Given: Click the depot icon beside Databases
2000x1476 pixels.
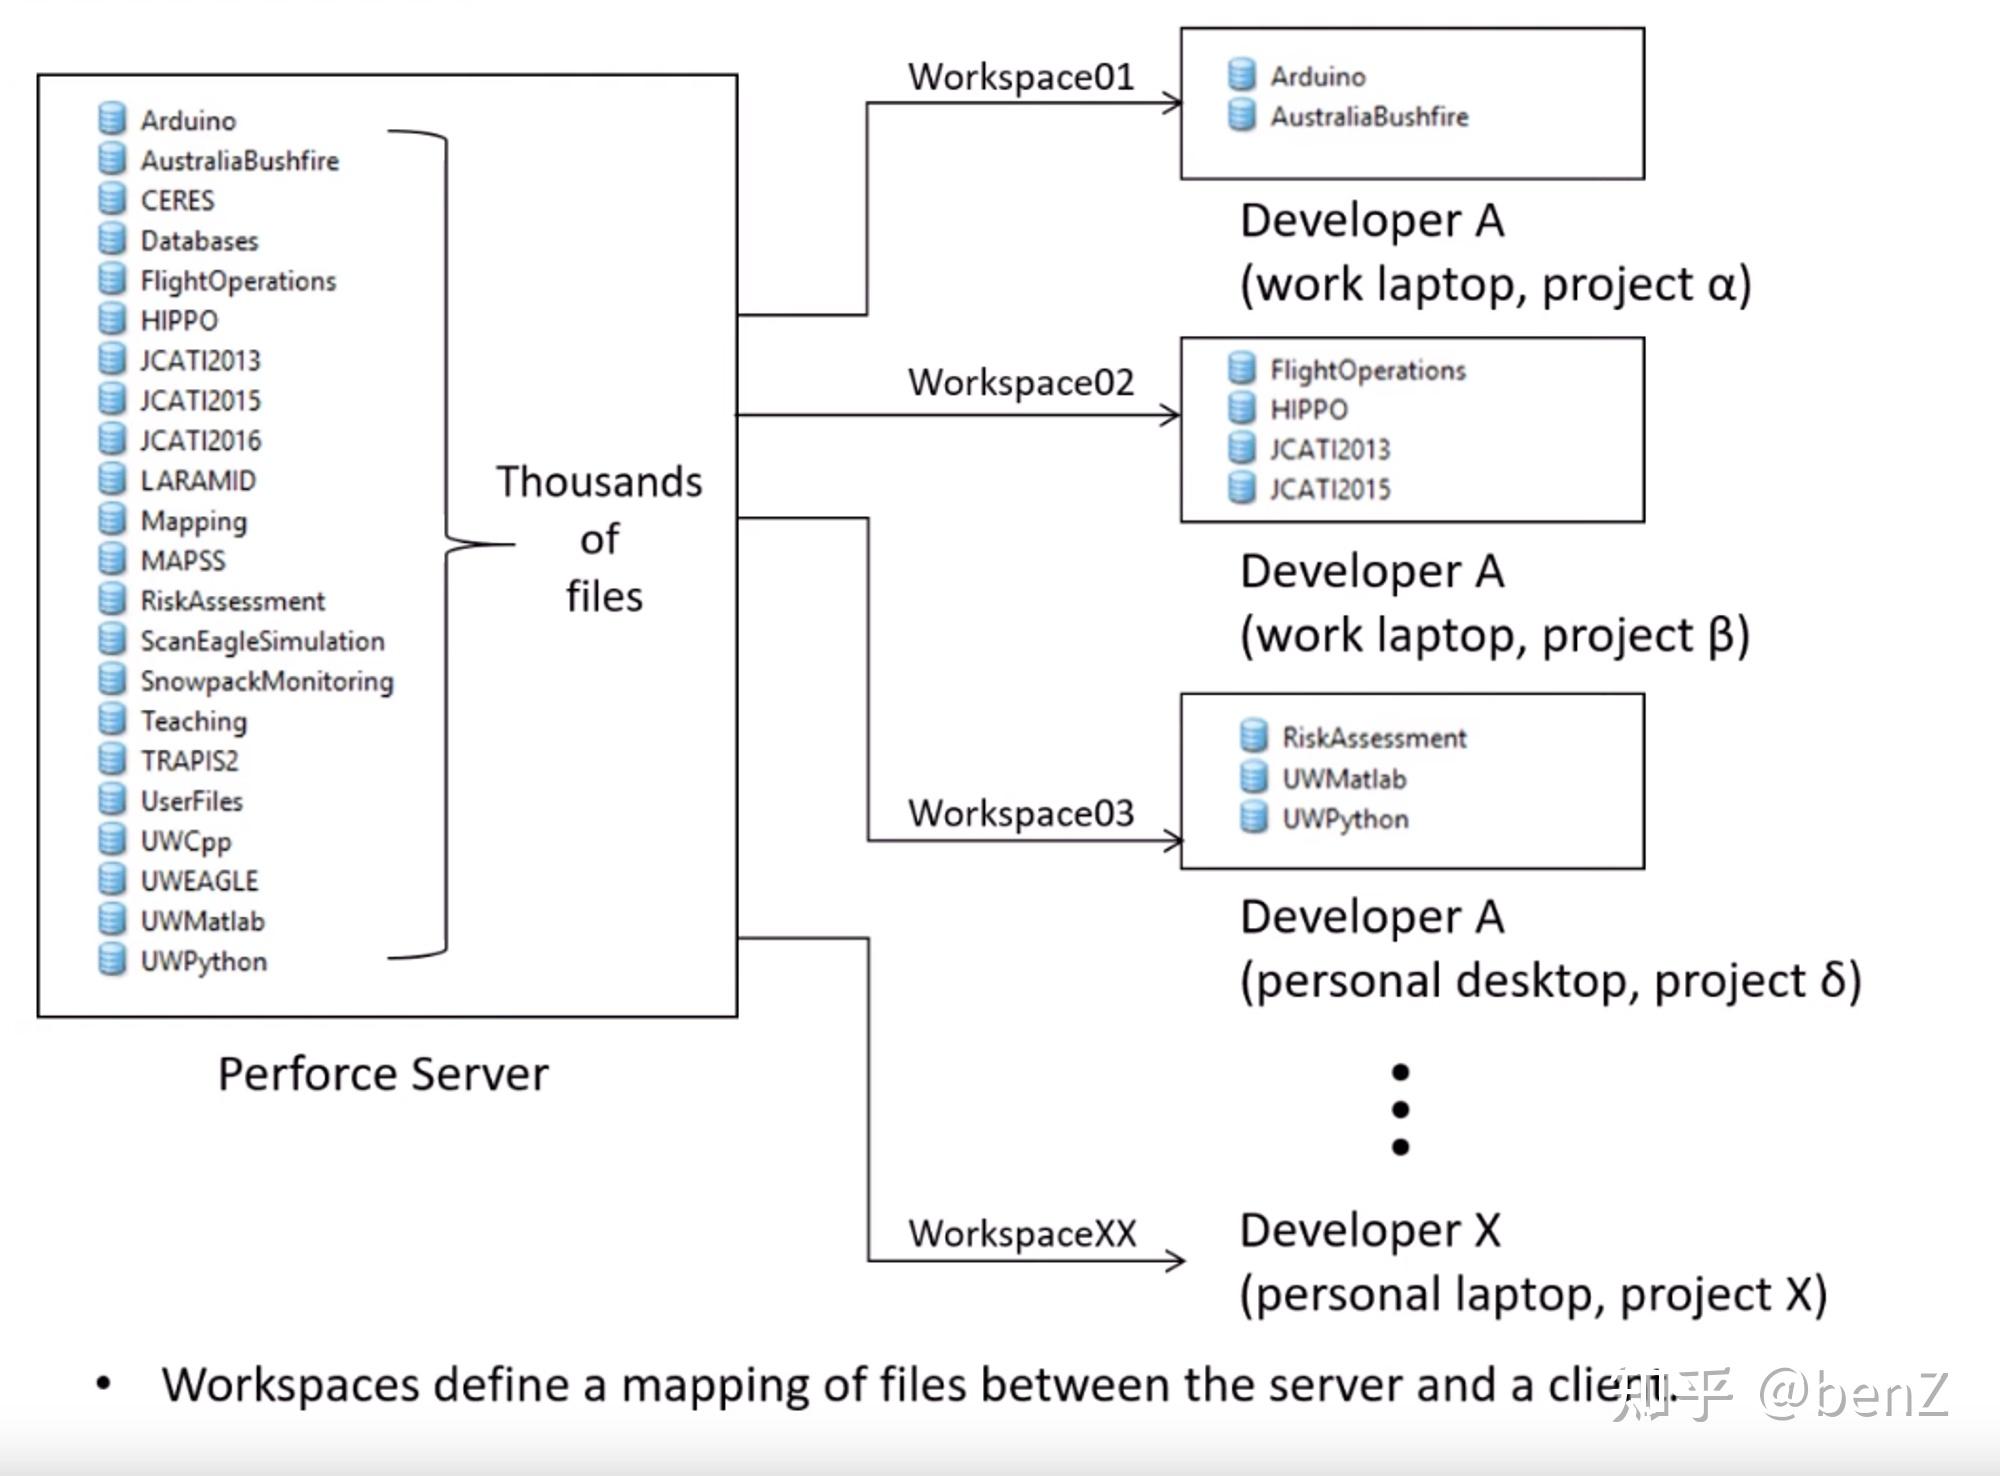Looking at the screenshot, I should (x=112, y=239).
